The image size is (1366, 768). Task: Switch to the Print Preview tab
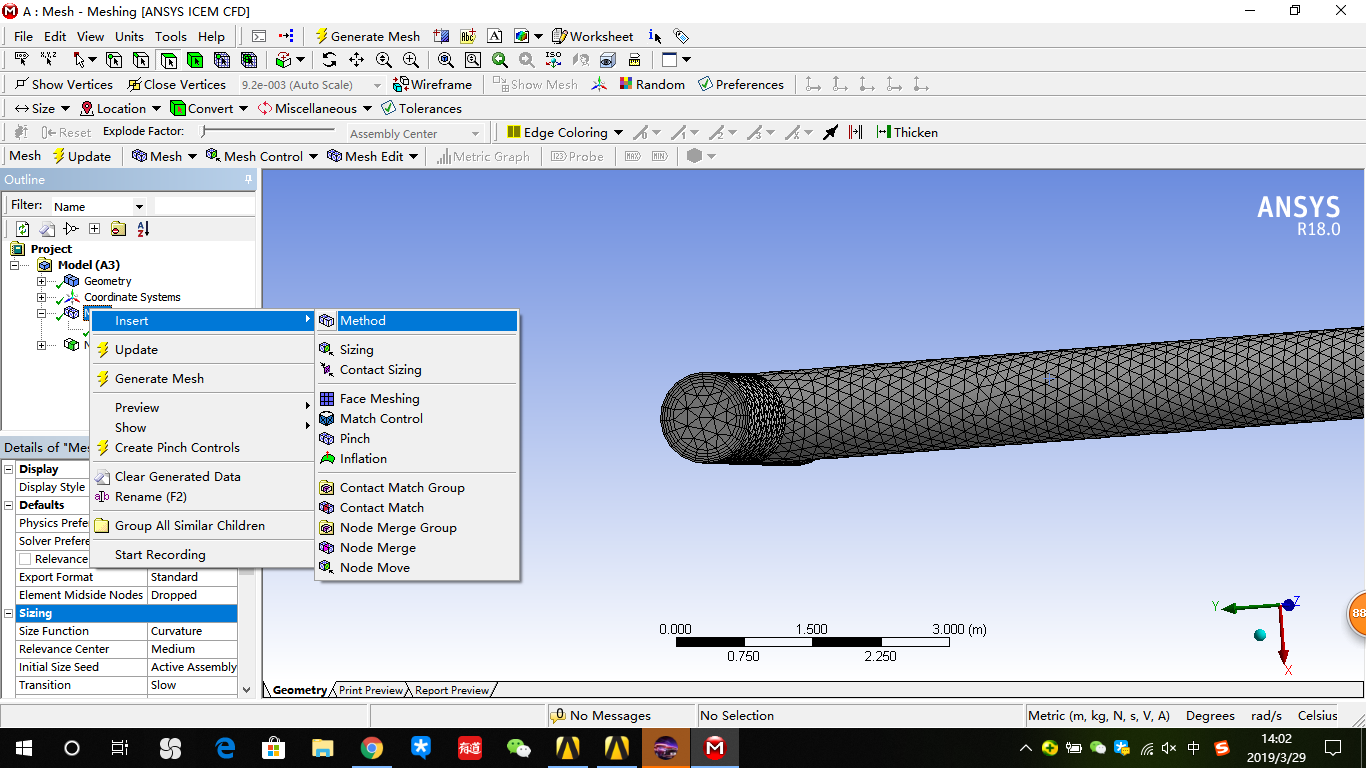click(x=370, y=689)
